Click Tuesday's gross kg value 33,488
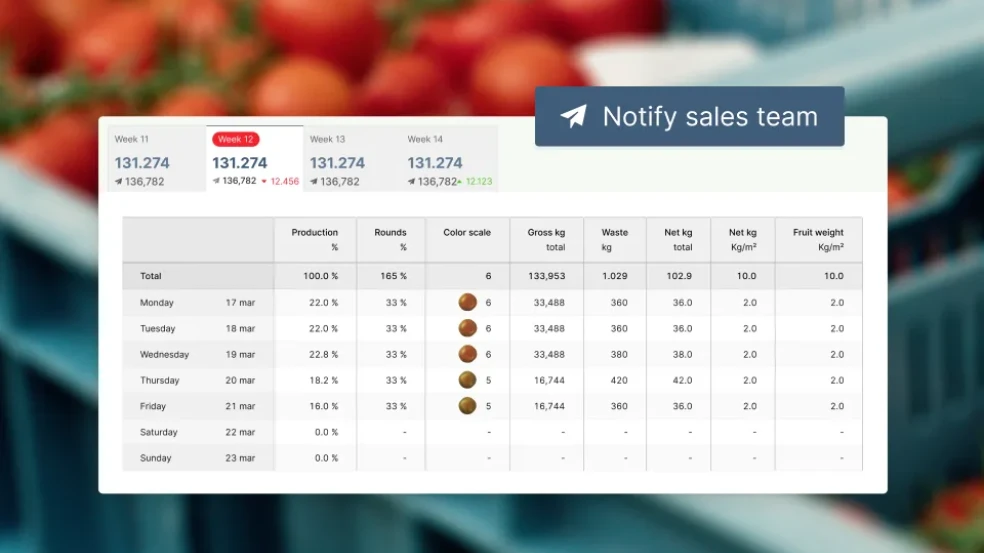The height and width of the screenshot is (553, 984). 549,328
